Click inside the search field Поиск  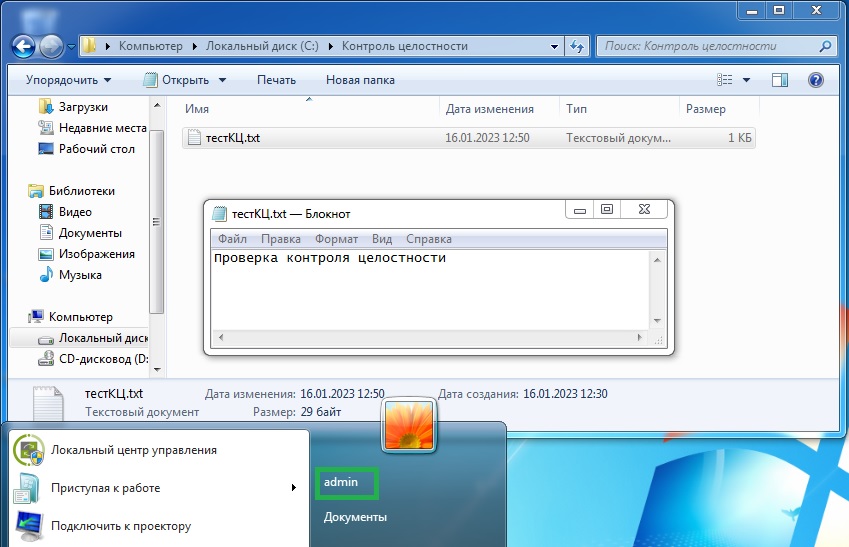click(x=705, y=46)
